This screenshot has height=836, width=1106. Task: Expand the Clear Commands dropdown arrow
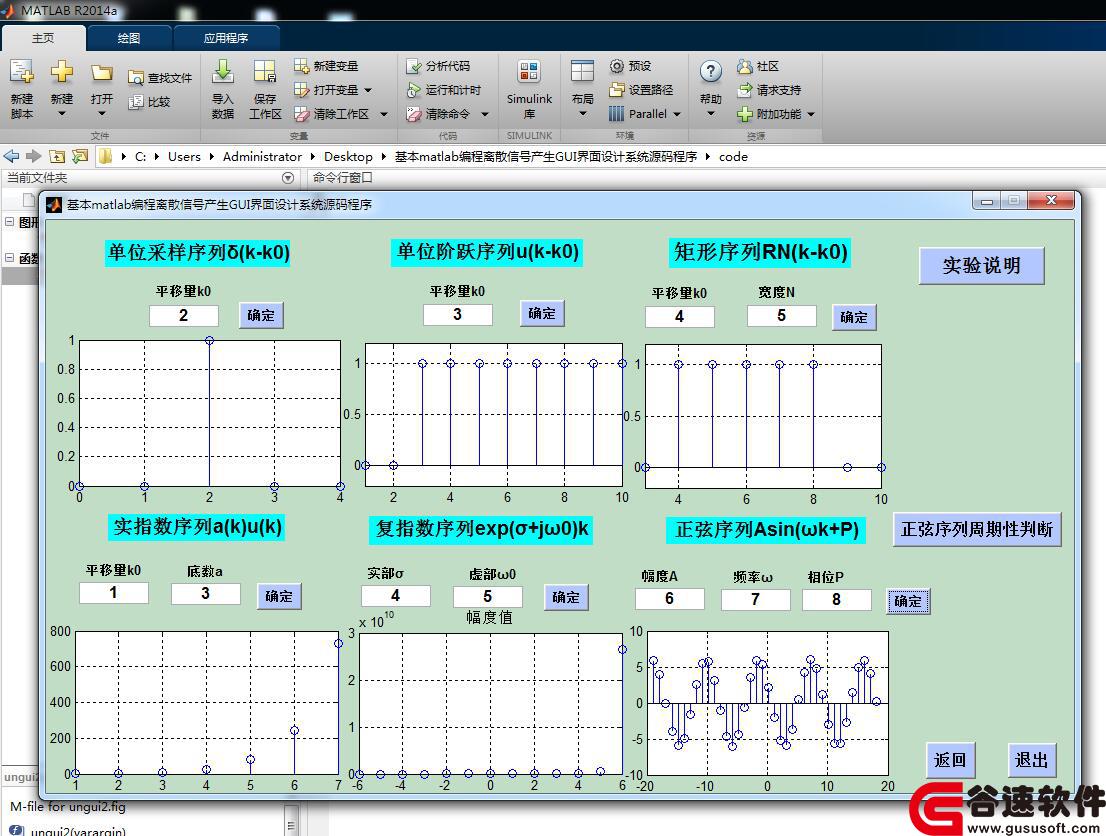coord(485,114)
